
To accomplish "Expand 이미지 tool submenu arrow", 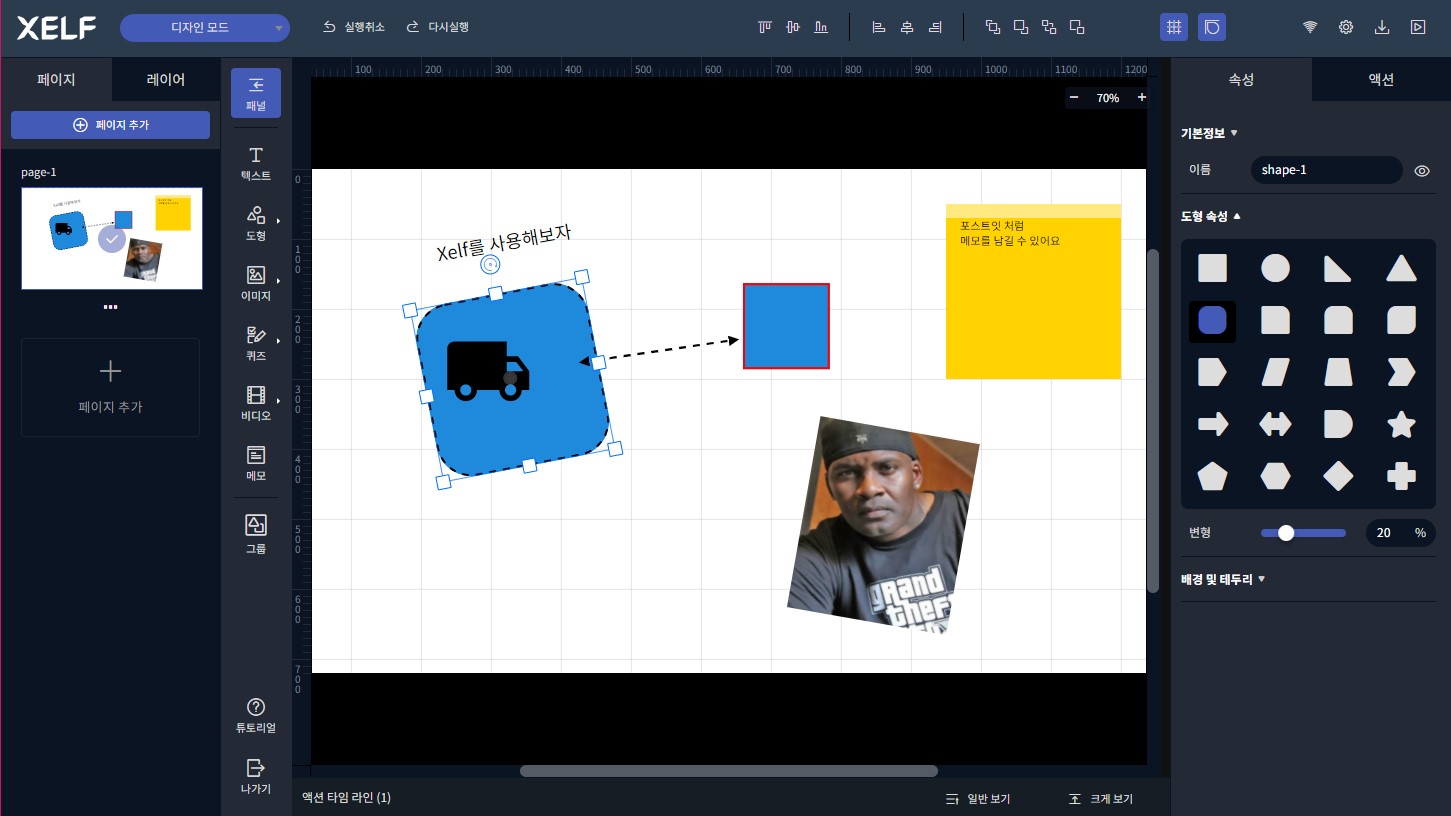I will pyautogui.click(x=278, y=281).
